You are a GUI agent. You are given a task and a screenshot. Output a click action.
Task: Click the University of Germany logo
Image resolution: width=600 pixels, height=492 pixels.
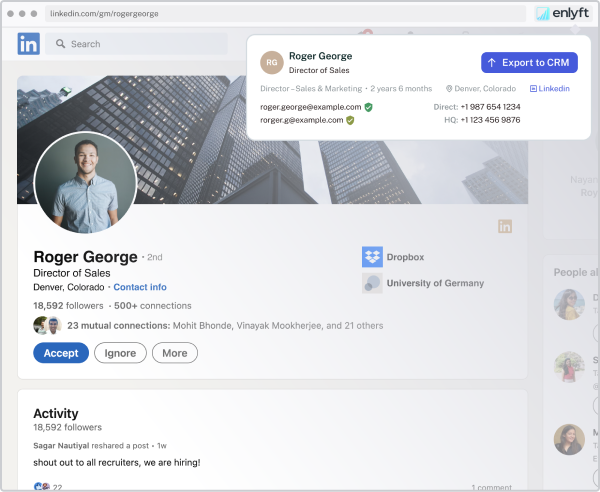(372, 283)
